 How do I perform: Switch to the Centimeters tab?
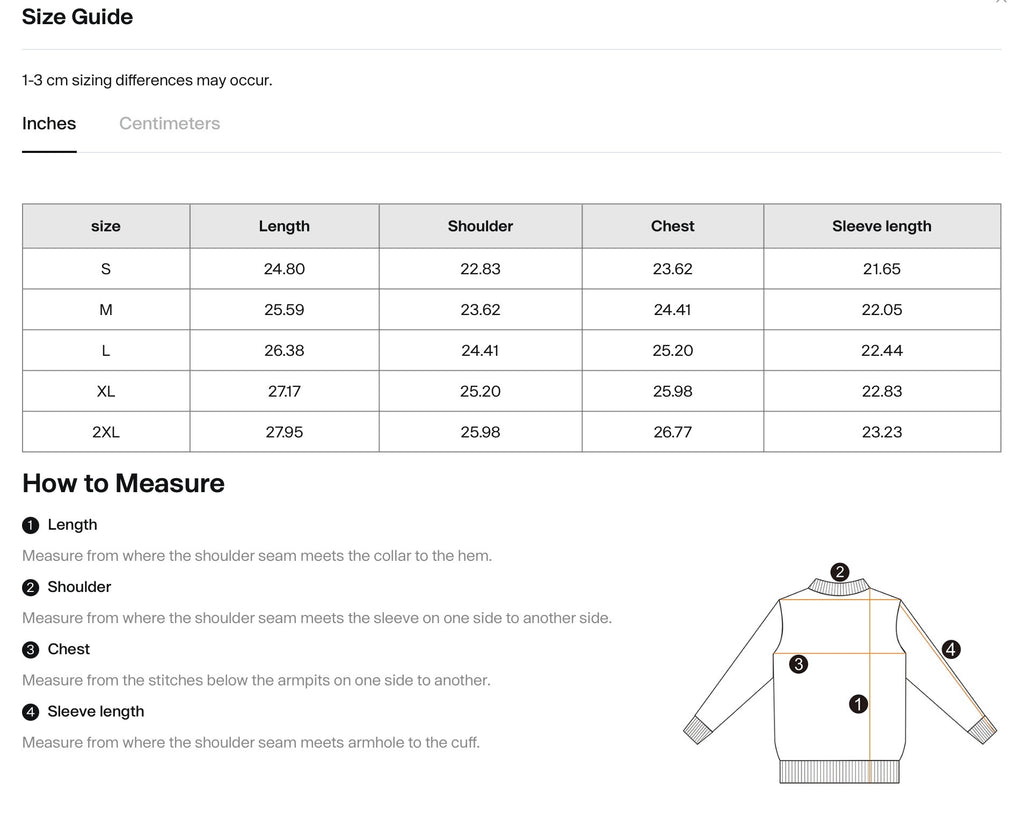(169, 123)
